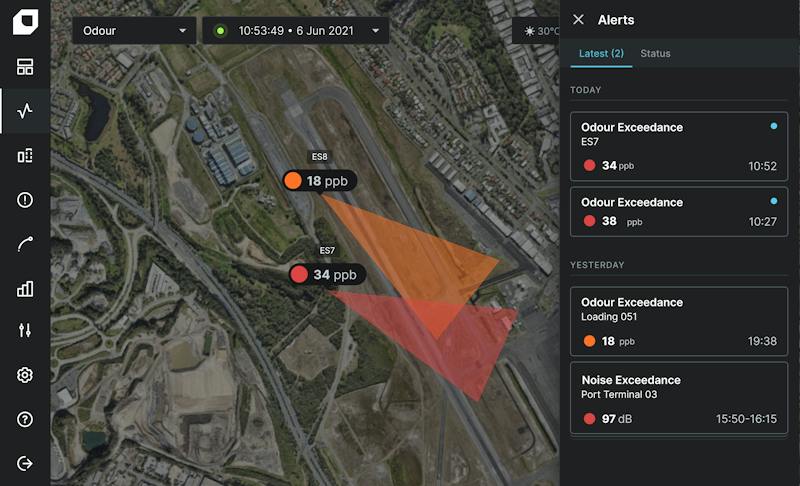Open the help question mark icon
The height and width of the screenshot is (486, 800).
(25, 419)
